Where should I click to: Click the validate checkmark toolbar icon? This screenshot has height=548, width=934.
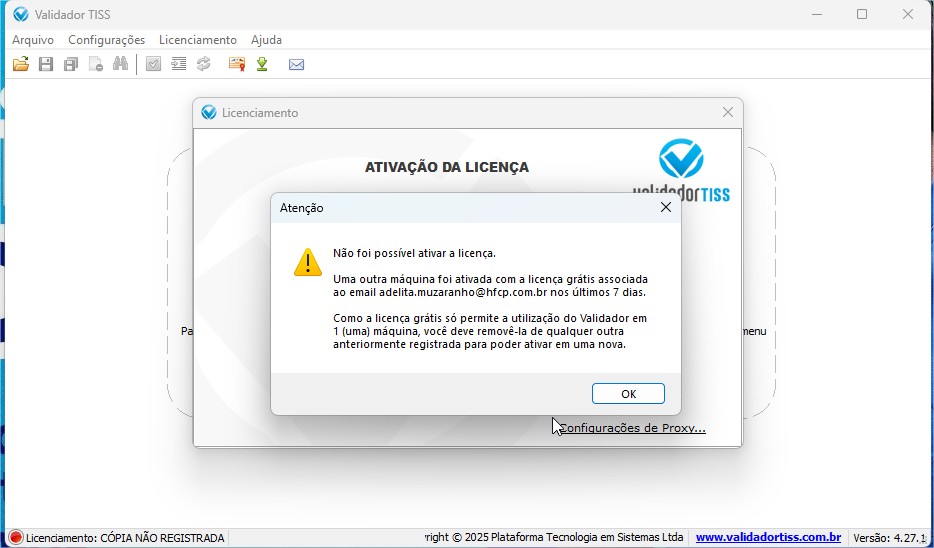click(153, 64)
